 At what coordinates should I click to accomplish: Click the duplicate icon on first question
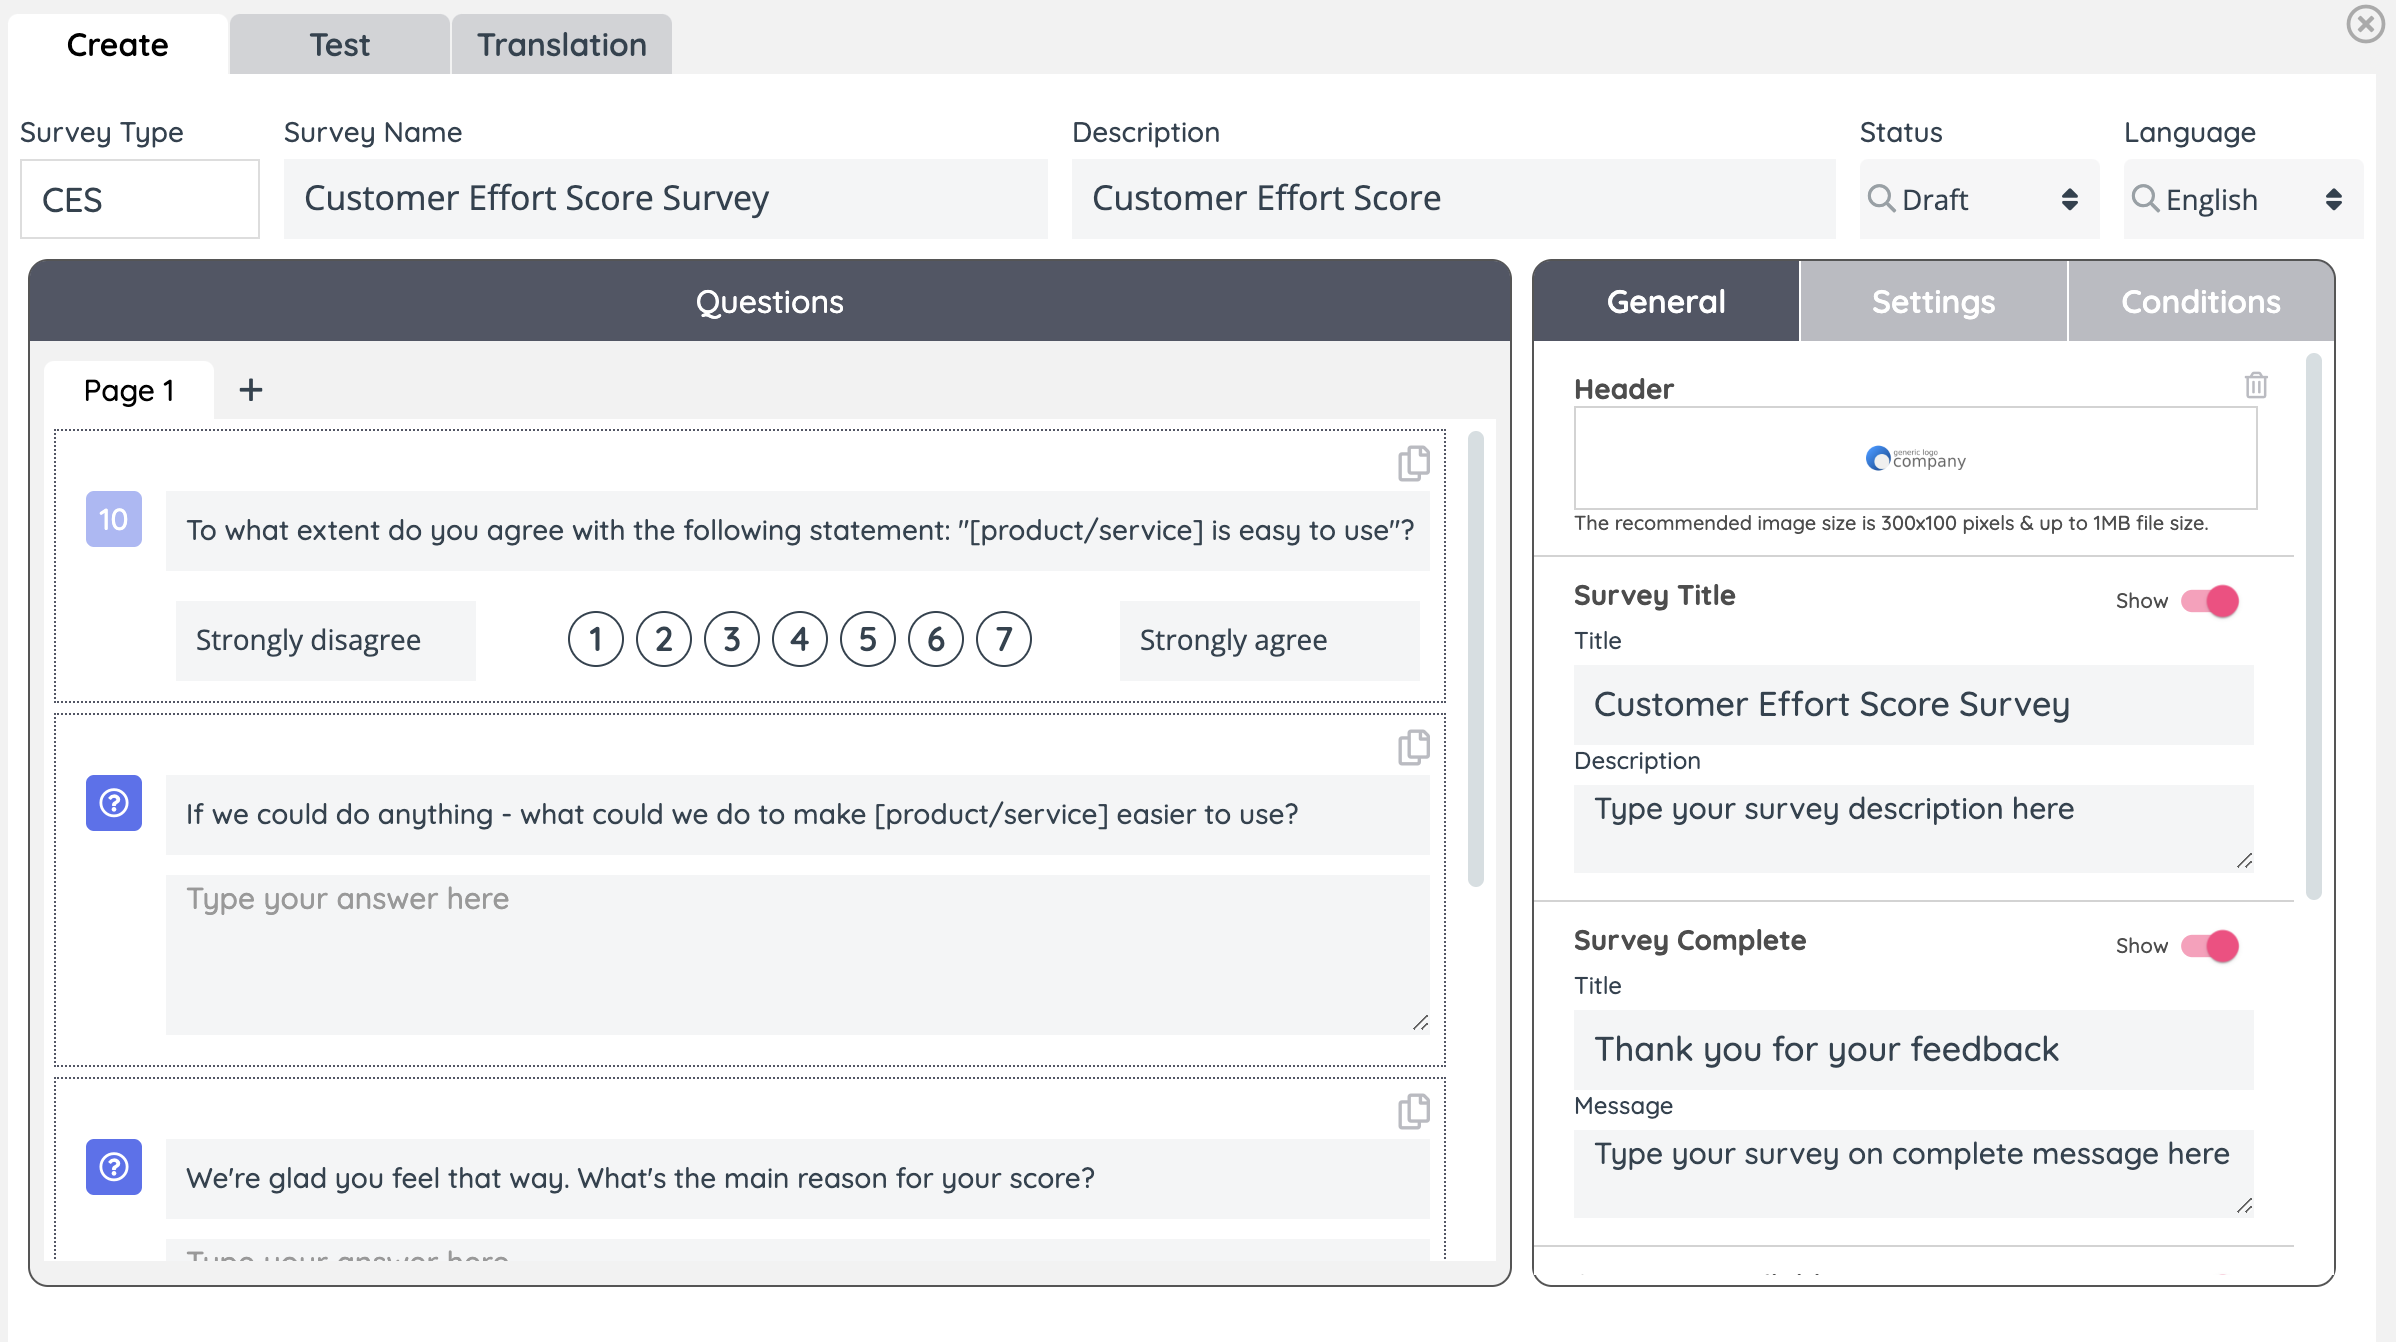point(1413,463)
